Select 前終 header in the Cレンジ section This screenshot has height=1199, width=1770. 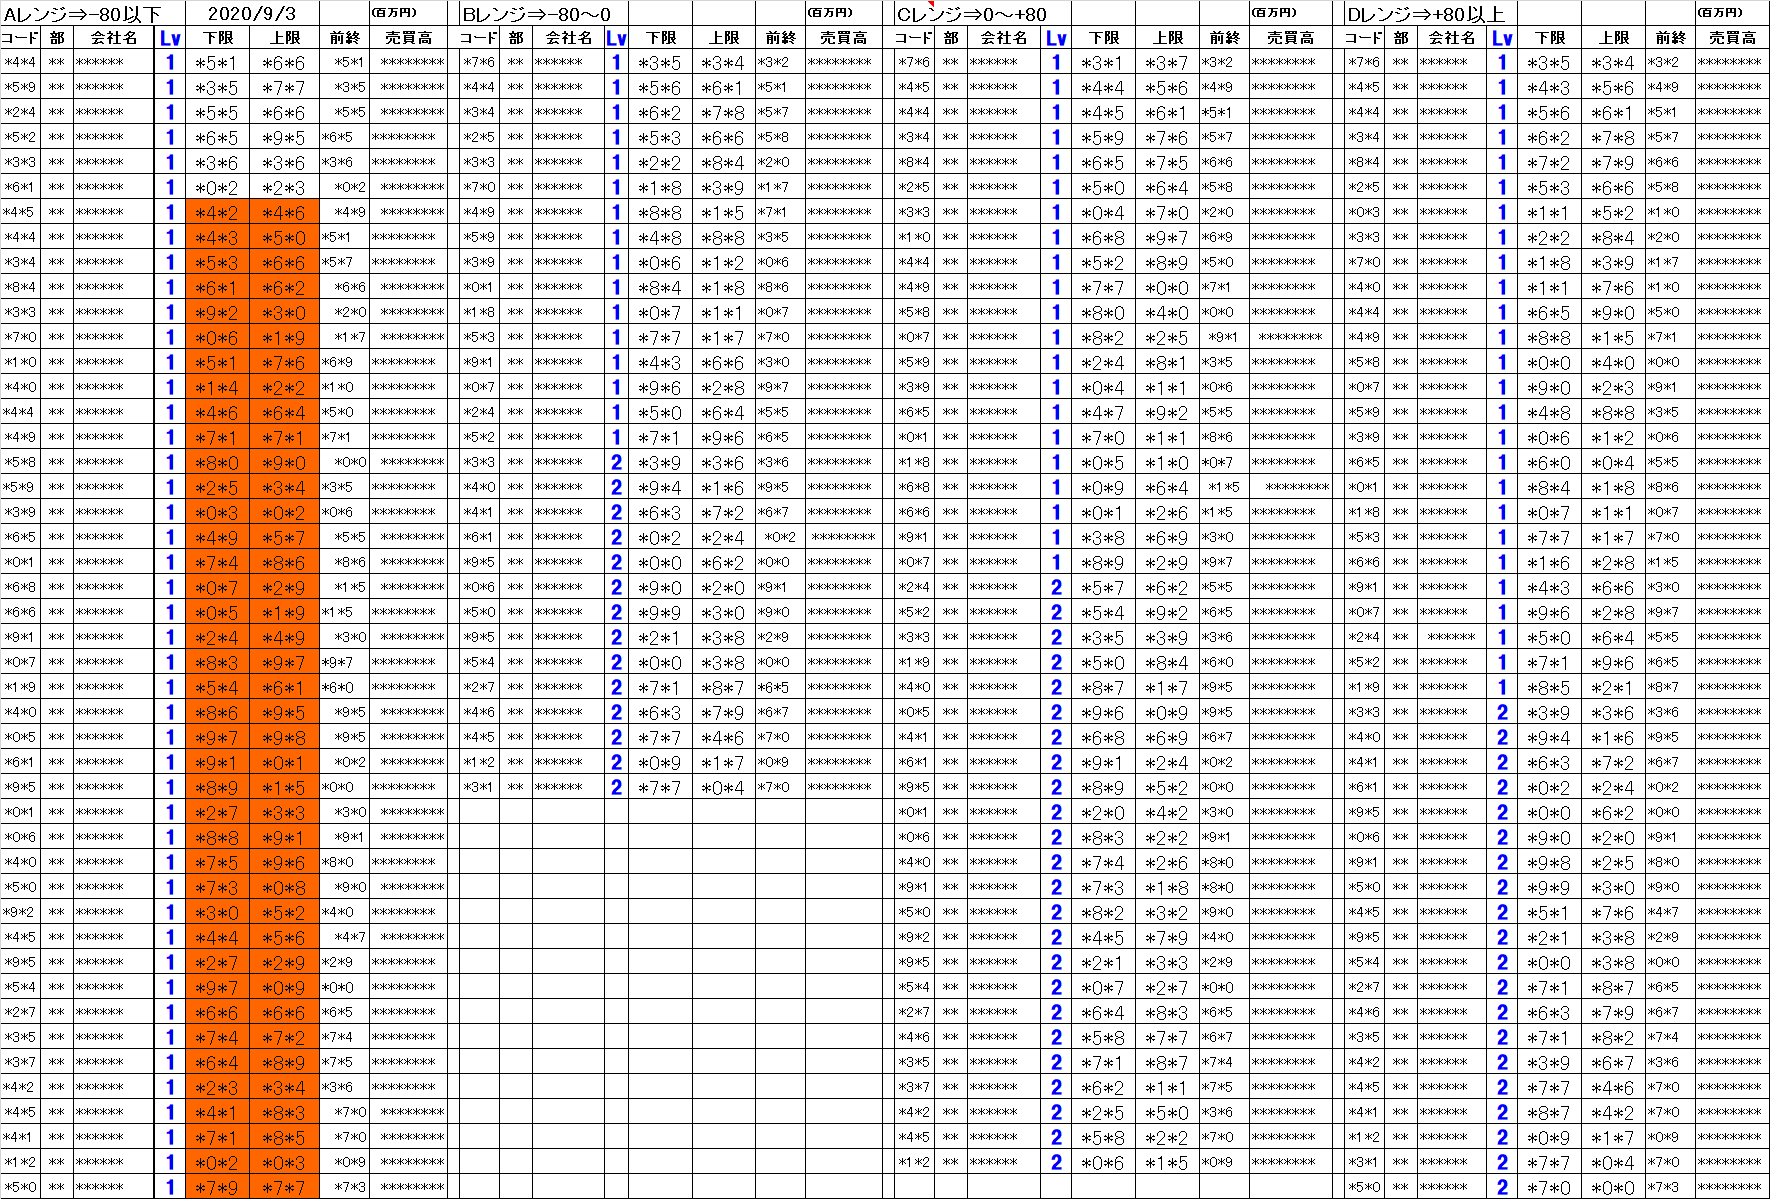click(1224, 38)
